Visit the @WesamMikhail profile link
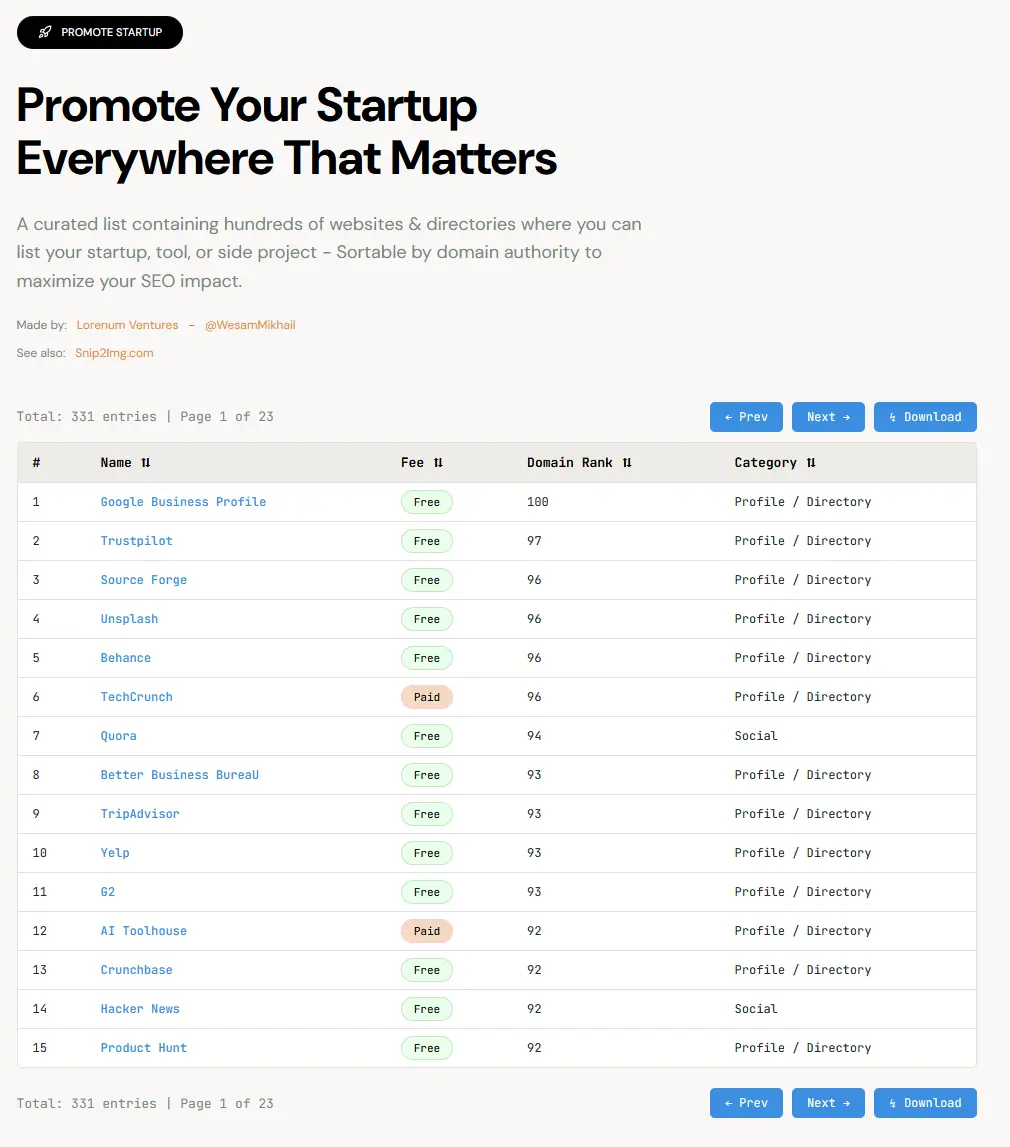 [x=250, y=325]
